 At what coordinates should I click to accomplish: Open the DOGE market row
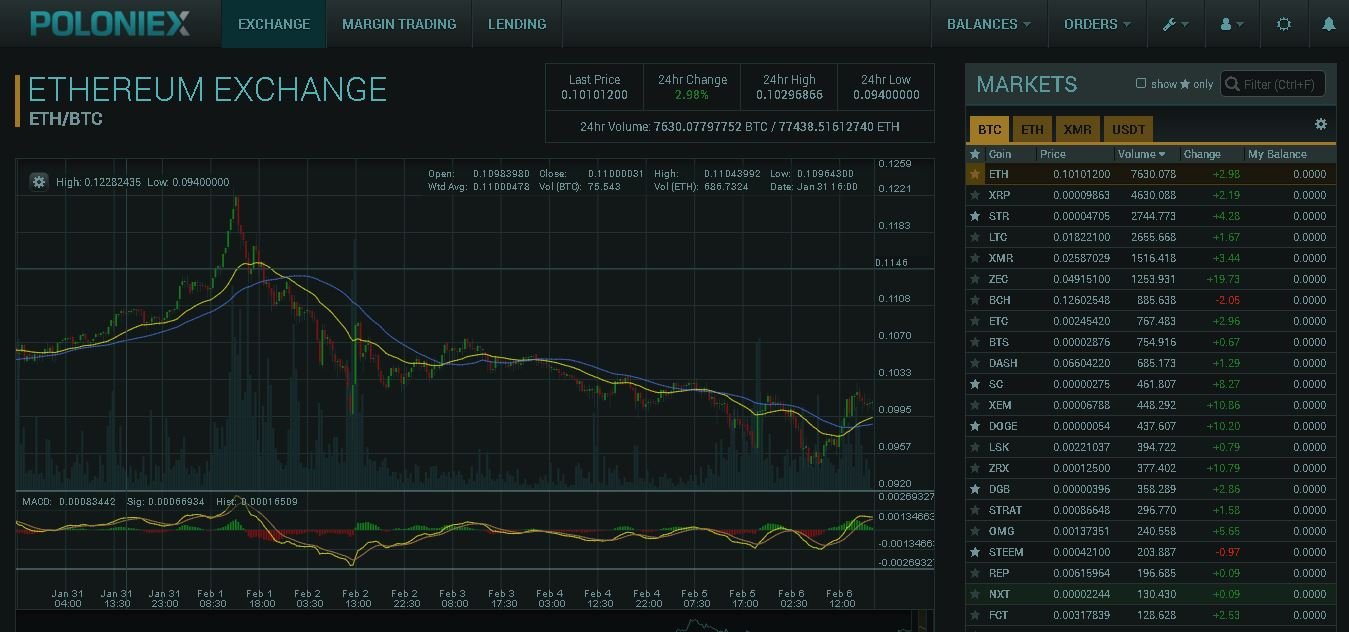pyautogui.click(x=1150, y=426)
